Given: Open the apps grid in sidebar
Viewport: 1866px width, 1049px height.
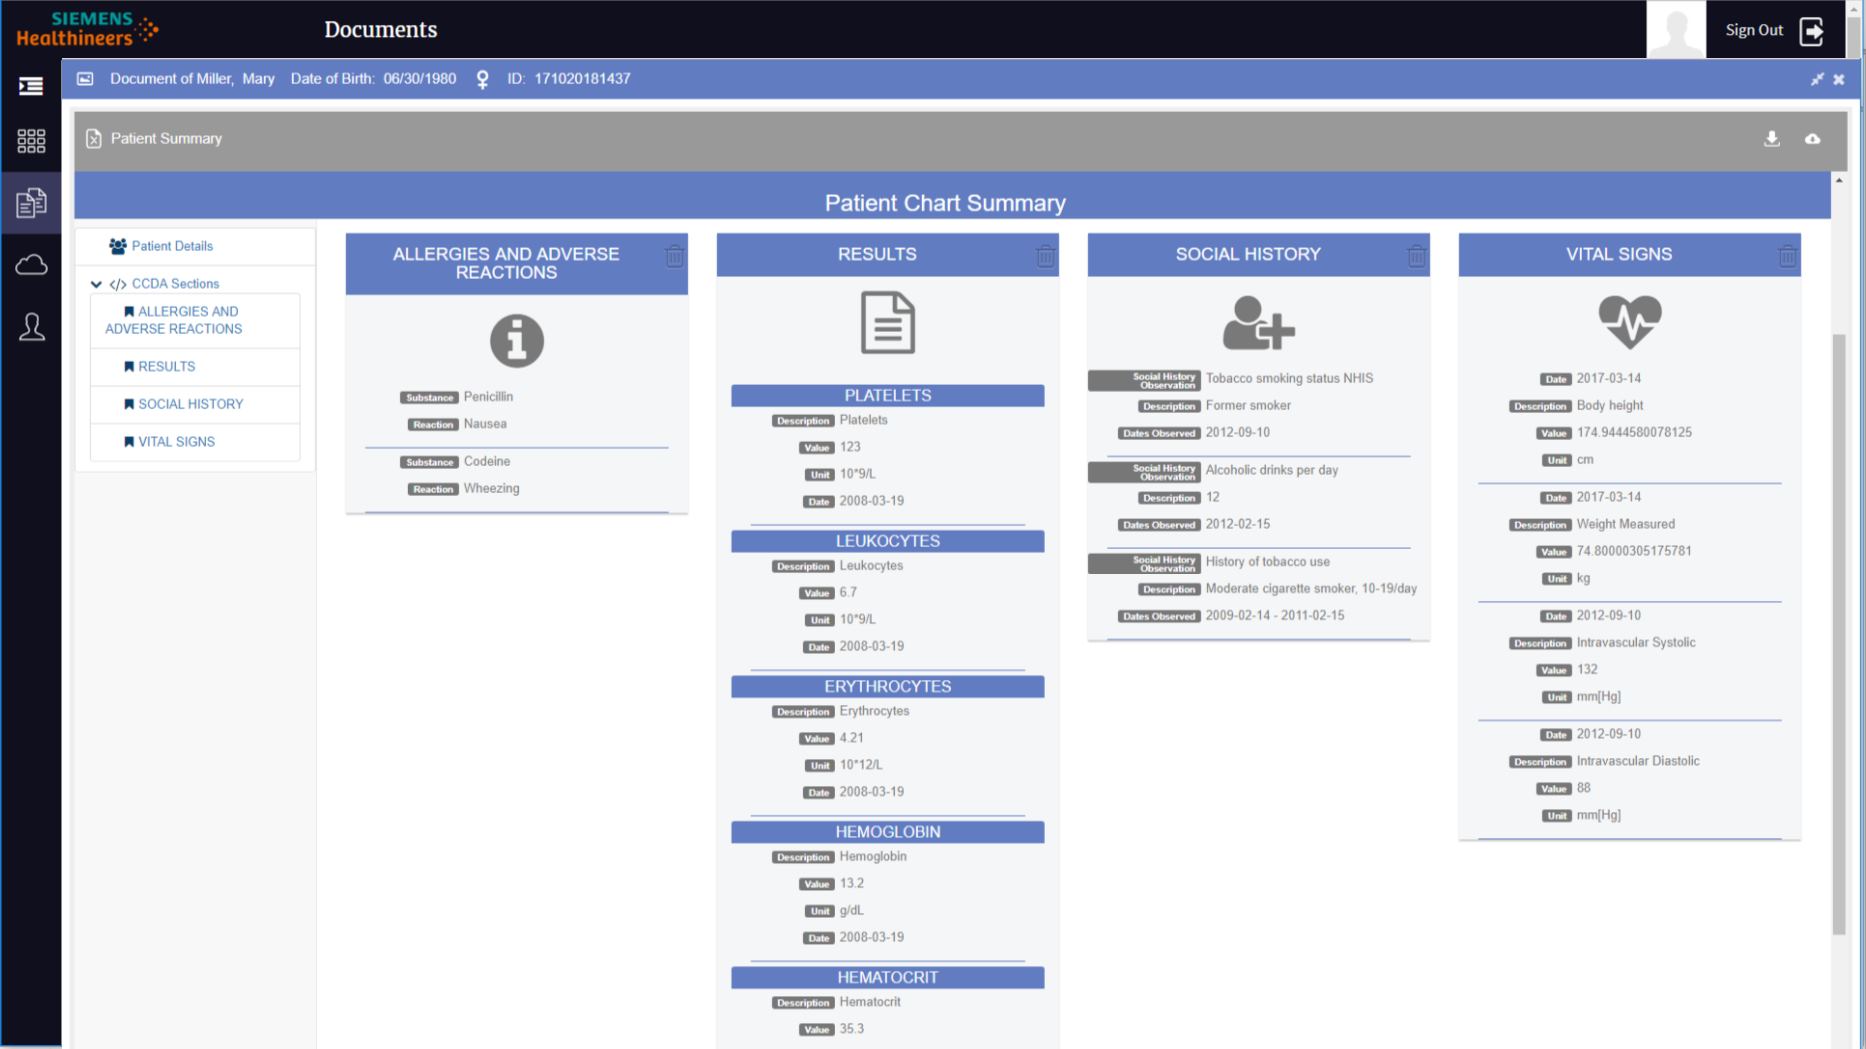Looking at the screenshot, I should [31, 141].
